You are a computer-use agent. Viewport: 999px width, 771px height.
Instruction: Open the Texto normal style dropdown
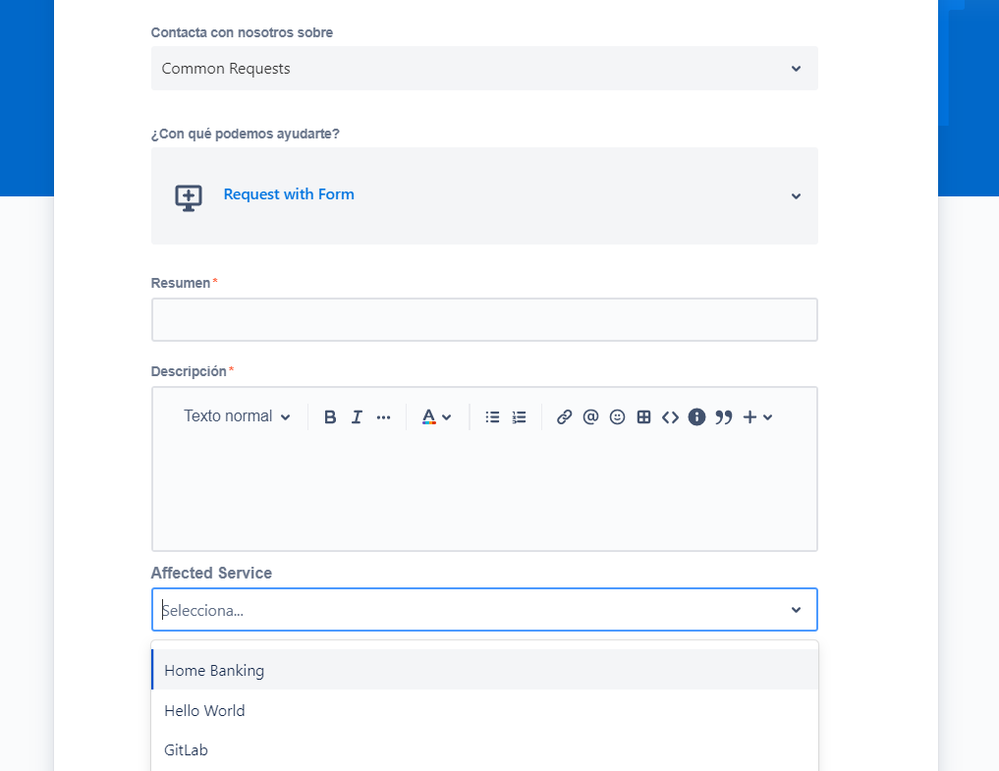point(237,417)
